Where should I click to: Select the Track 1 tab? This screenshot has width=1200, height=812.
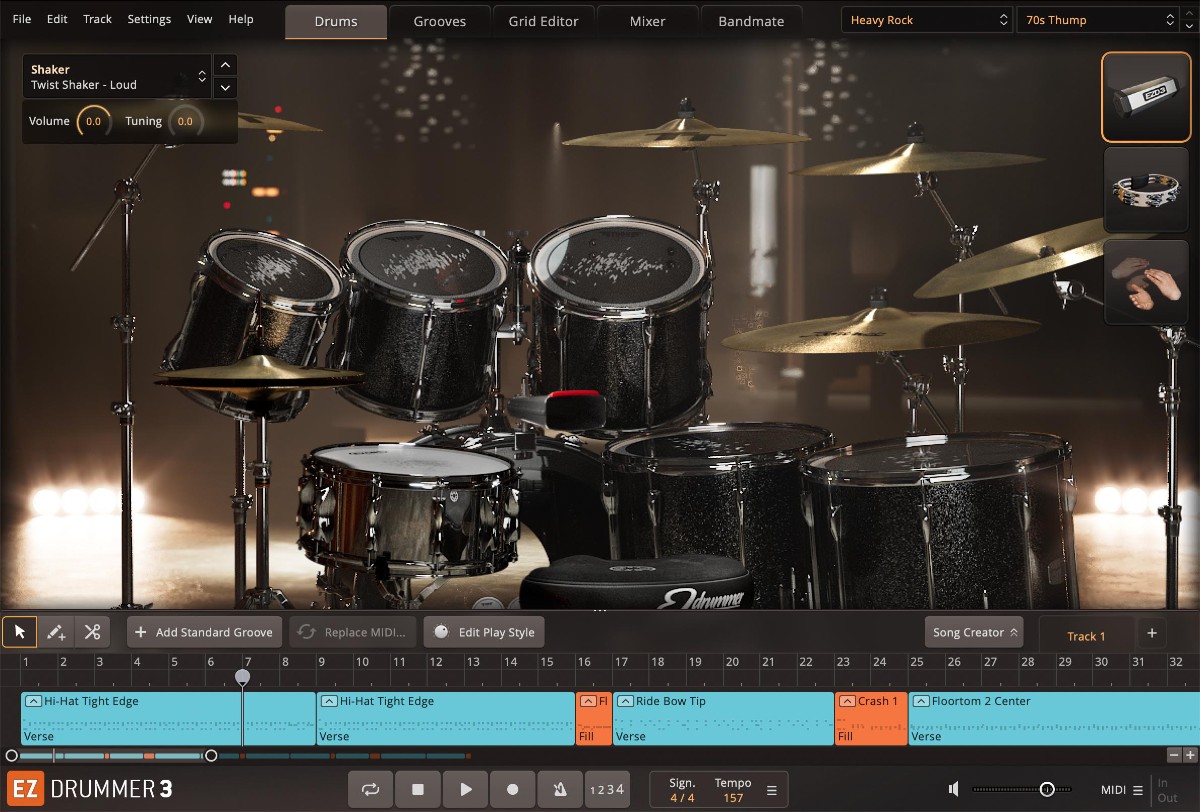1086,636
